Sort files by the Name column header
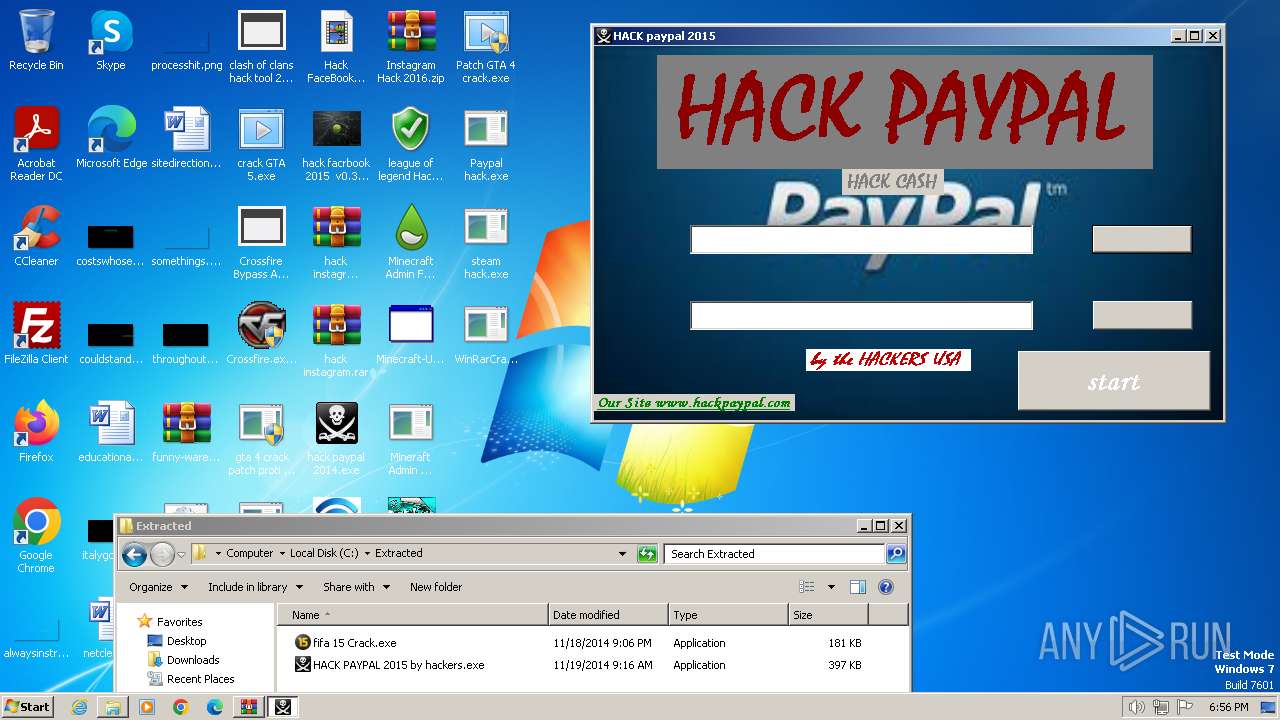 pos(412,615)
